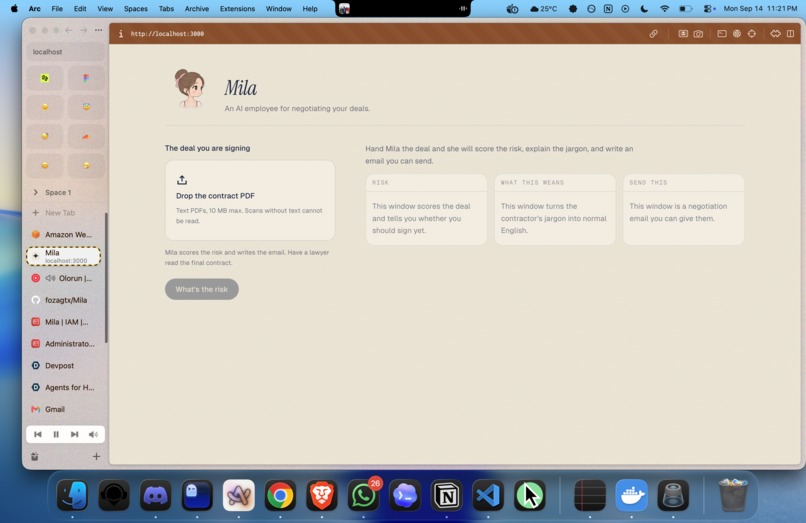806x523 pixels.
Task: Click the http://localhost:3000 URL text
Action: [167, 34]
